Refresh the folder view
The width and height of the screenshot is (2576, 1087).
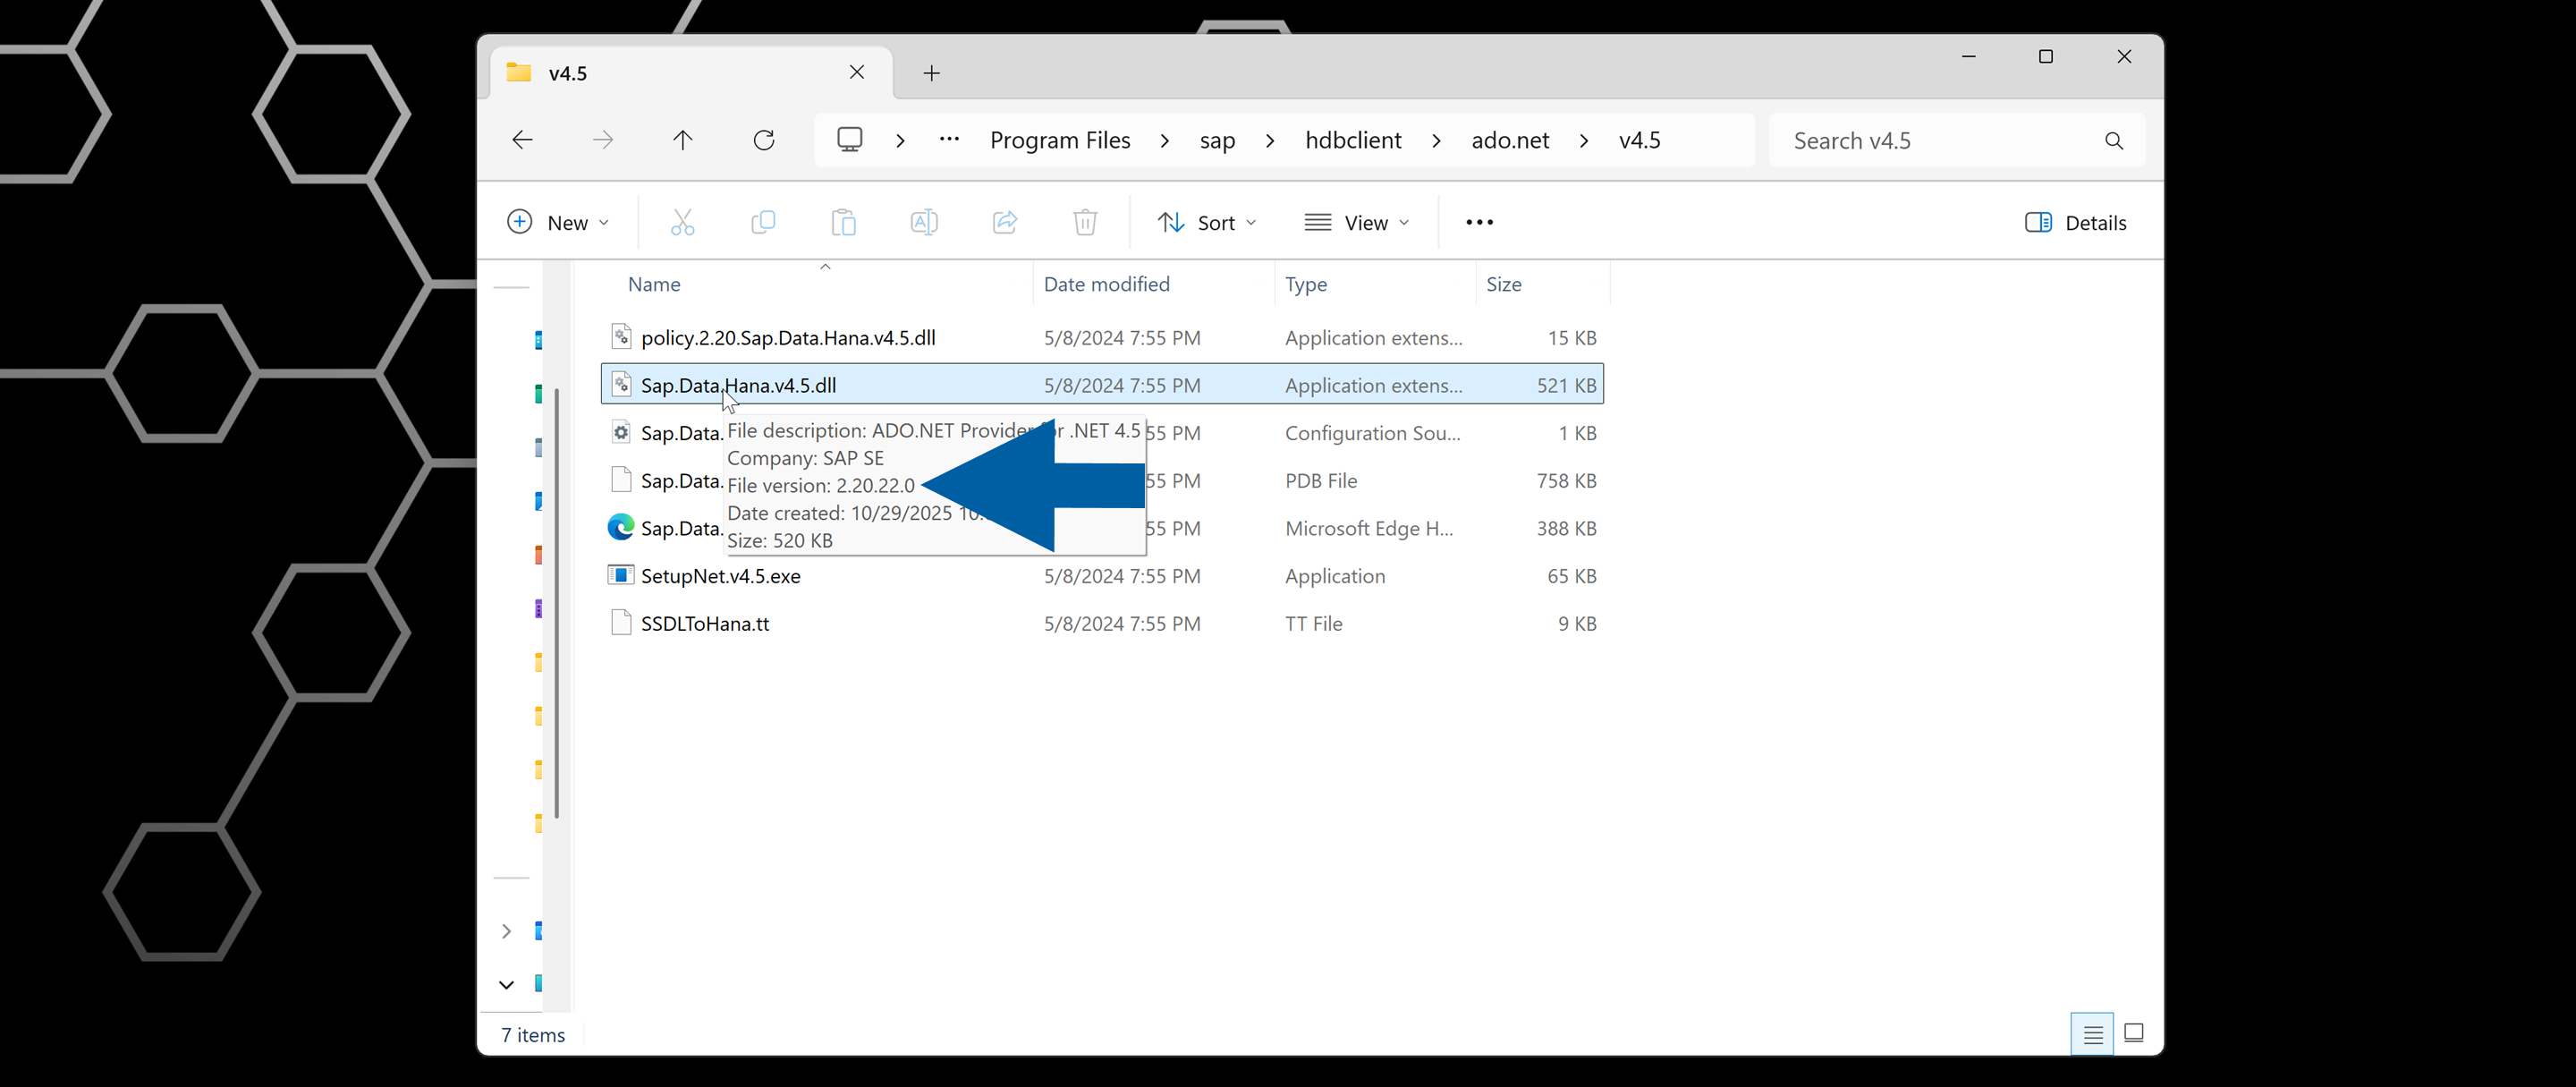[763, 140]
